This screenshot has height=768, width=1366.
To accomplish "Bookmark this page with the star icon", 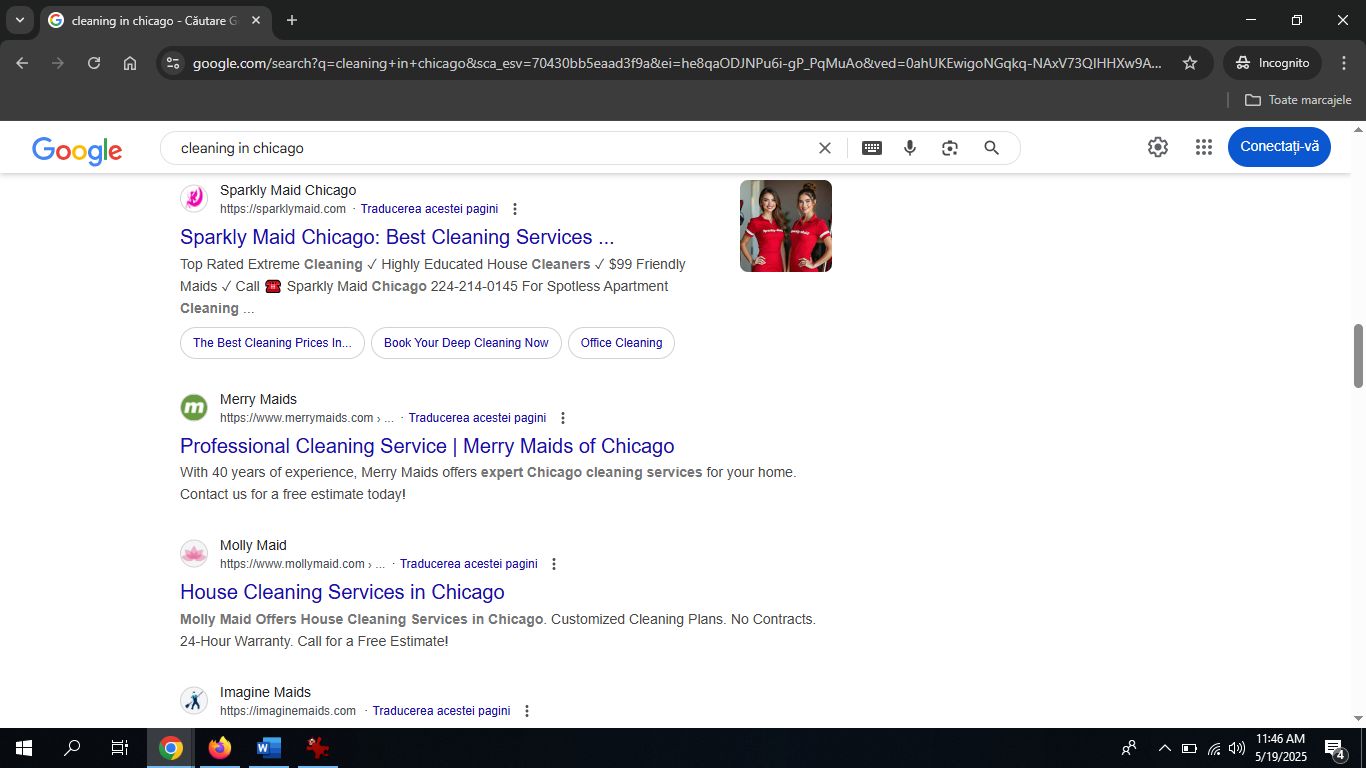I will 1190,62.
